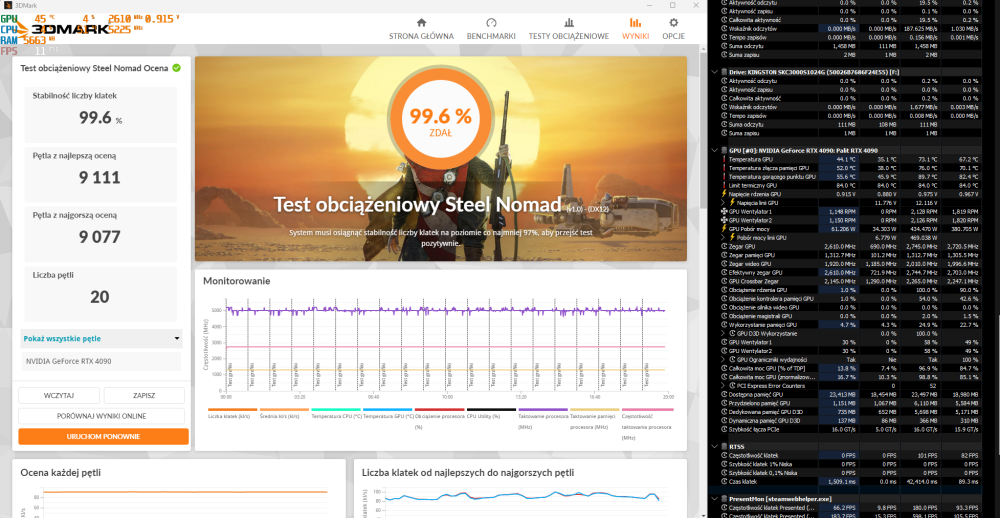Open Benchmarki via the gauge icon
1000x518 pixels.
point(491,22)
